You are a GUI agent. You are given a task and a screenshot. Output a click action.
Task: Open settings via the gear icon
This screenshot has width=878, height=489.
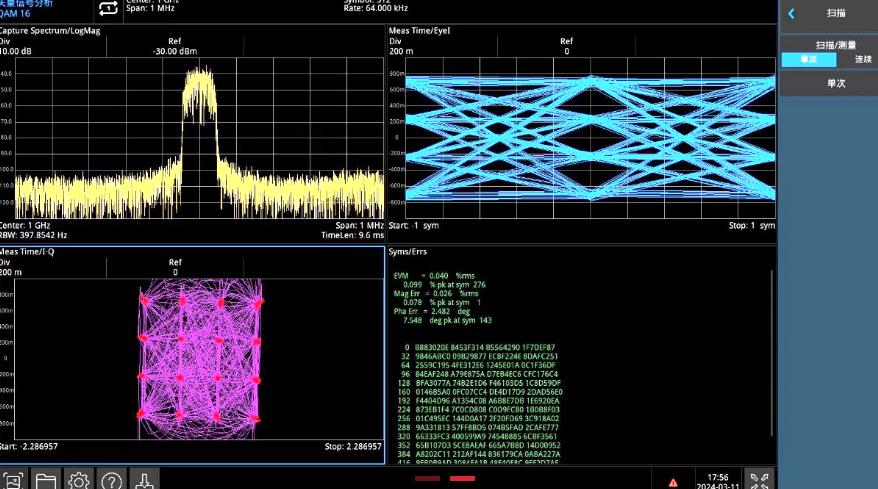[x=79, y=480]
